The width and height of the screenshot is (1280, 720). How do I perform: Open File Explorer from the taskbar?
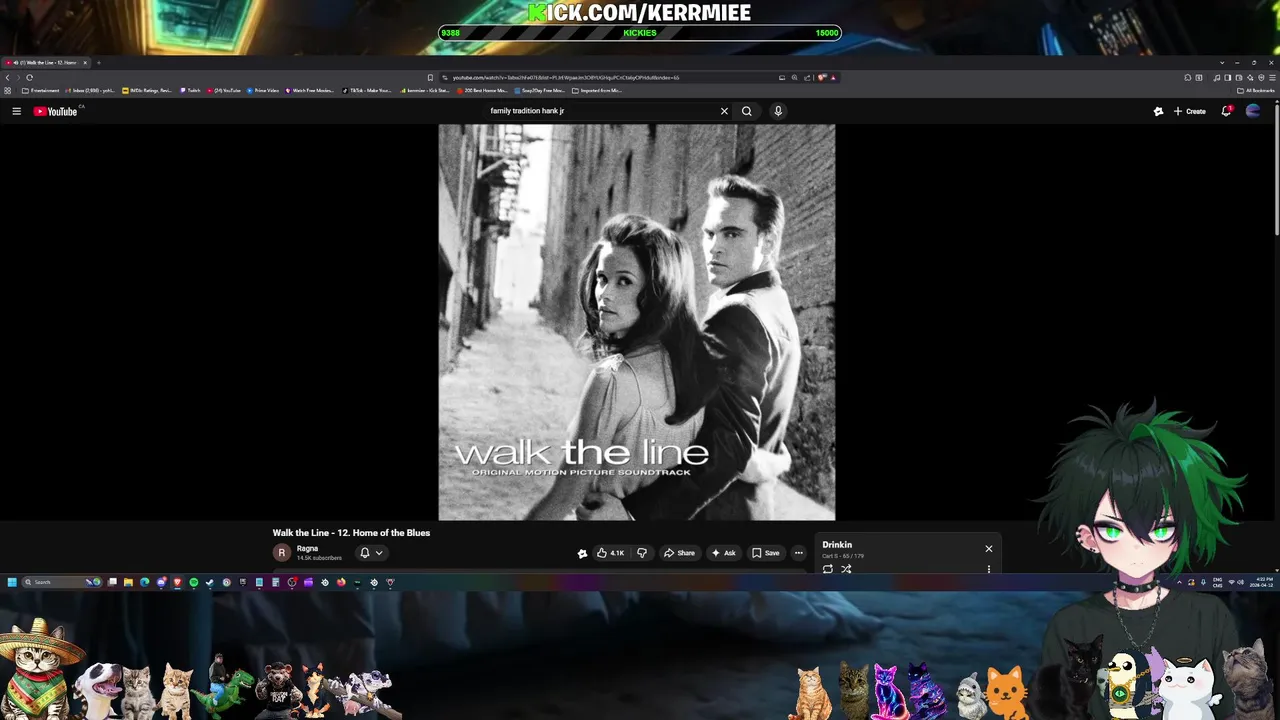(x=128, y=582)
